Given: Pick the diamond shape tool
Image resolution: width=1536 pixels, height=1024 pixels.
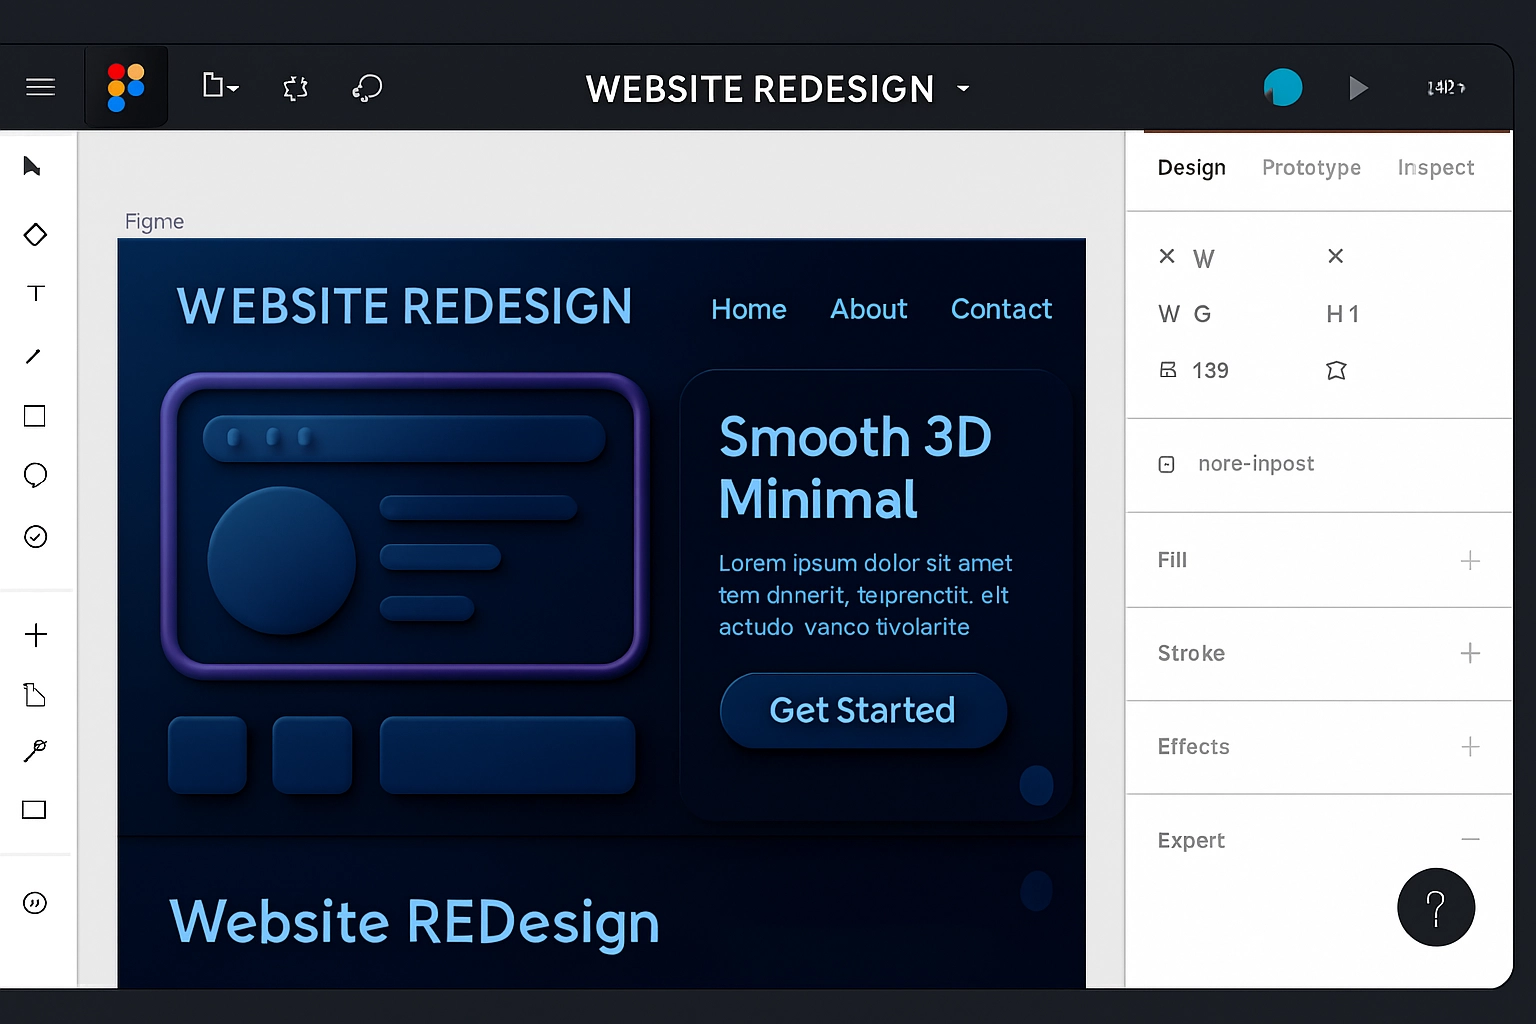Looking at the screenshot, I should (35, 235).
